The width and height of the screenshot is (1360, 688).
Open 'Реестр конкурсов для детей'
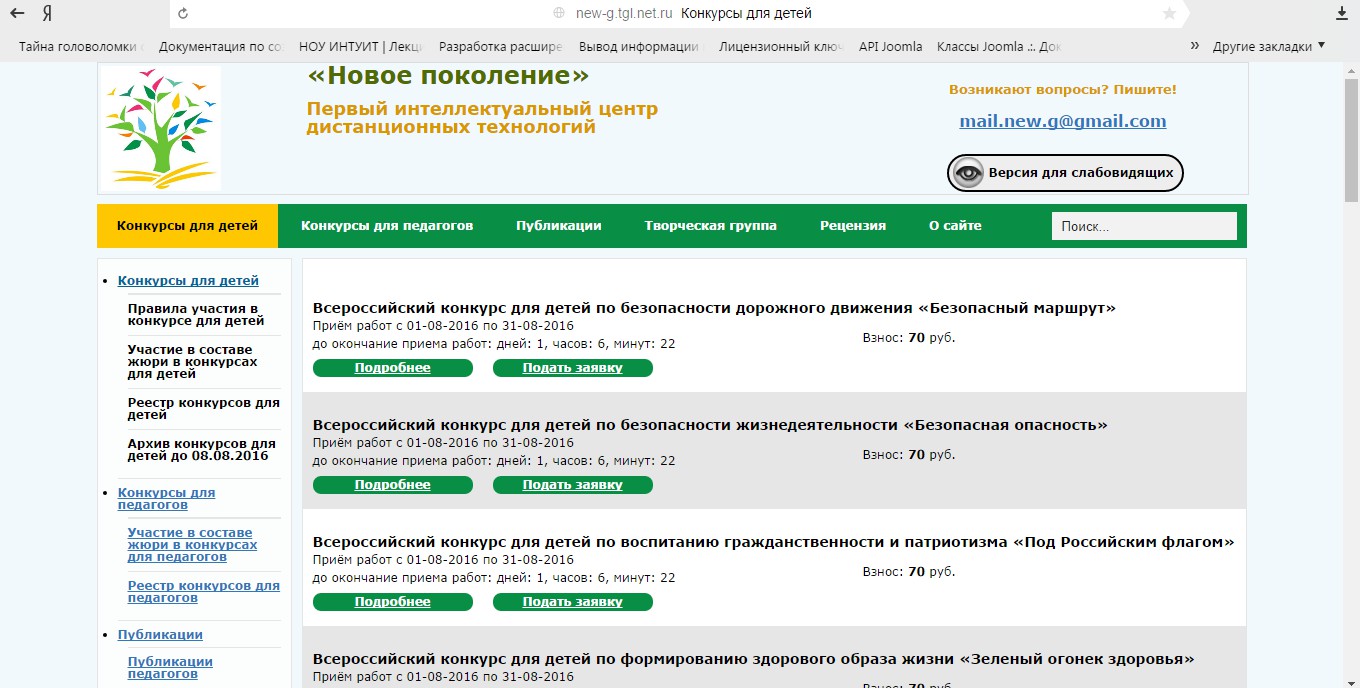(x=204, y=409)
